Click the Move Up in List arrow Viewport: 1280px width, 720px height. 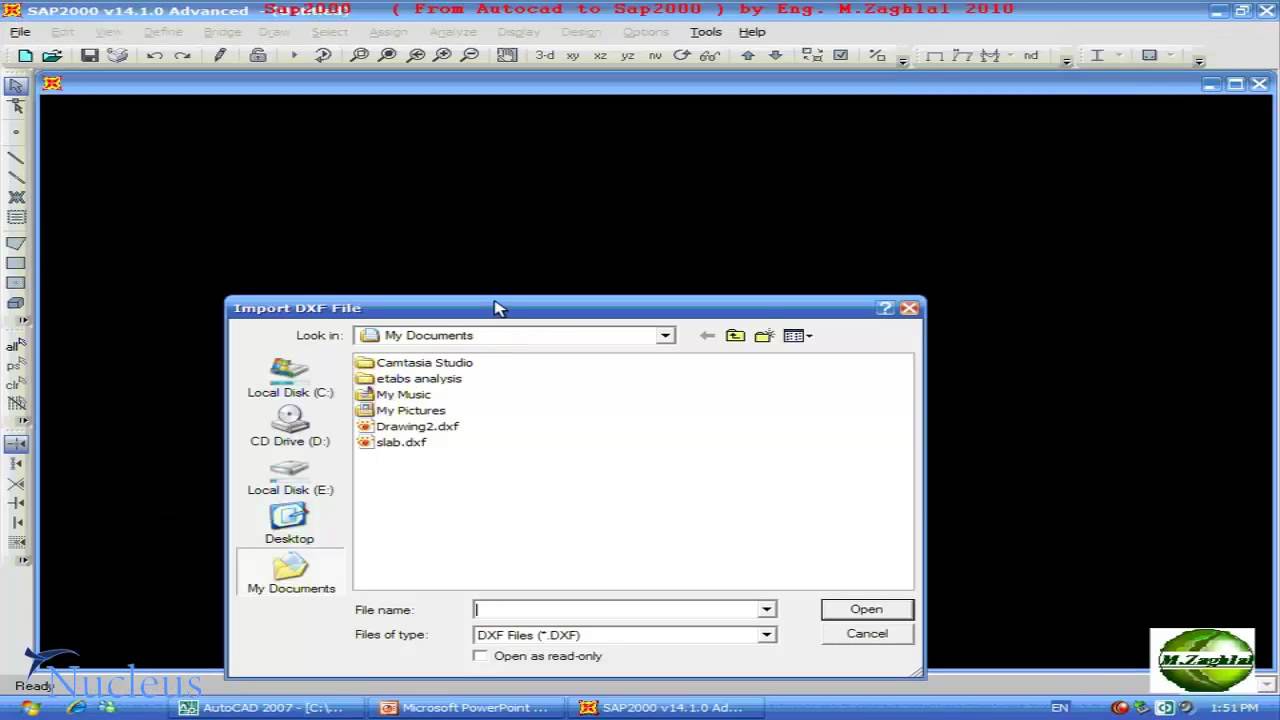coord(747,56)
